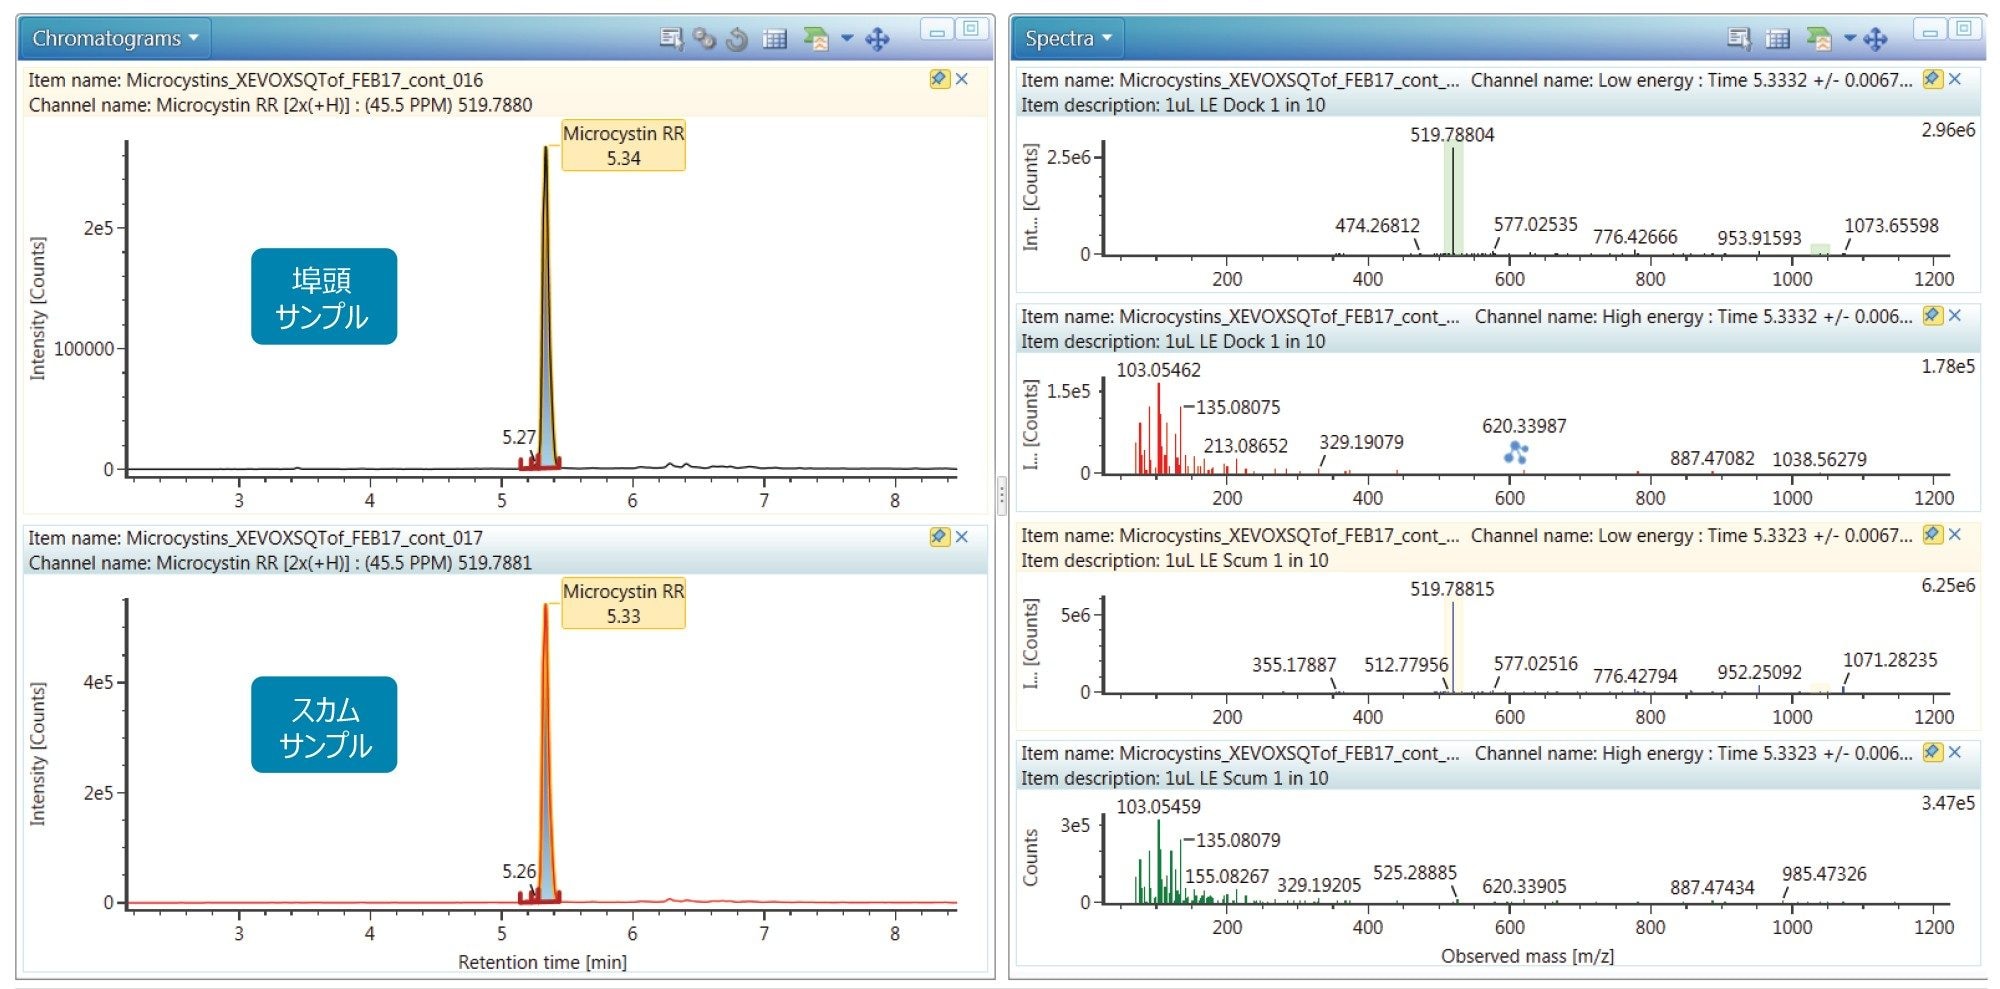Click the 埠頭サンプル sample label box
The height and width of the screenshot is (989, 2000).
click(x=323, y=297)
